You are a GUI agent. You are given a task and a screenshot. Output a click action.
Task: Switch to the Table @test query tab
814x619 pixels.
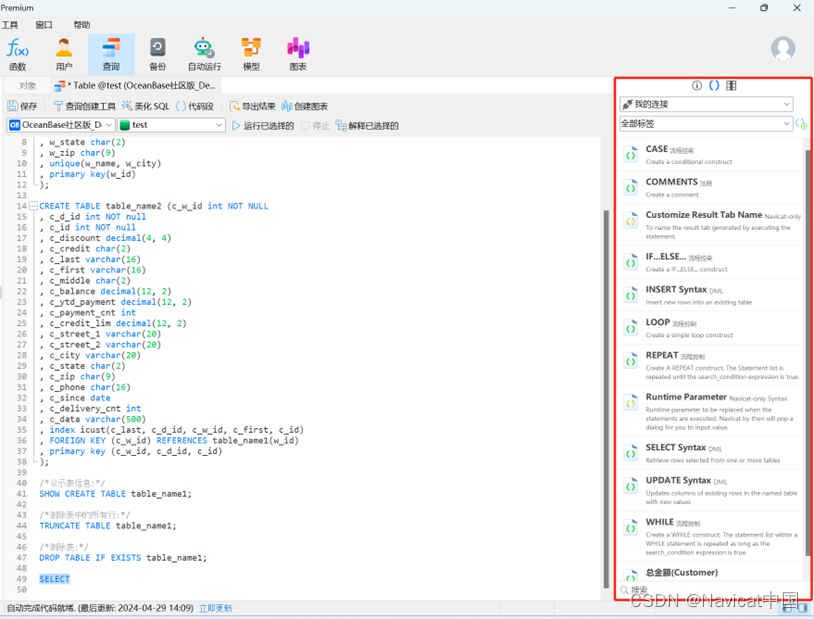[x=136, y=86]
